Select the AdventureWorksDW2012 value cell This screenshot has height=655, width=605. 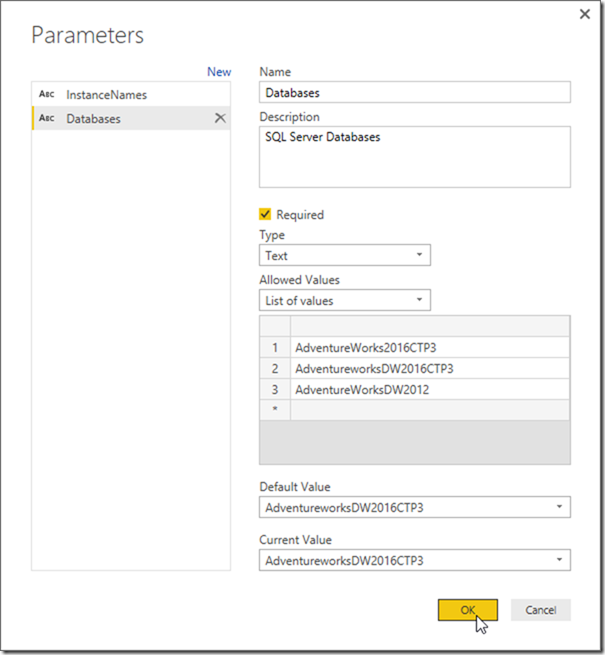click(430, 389)
